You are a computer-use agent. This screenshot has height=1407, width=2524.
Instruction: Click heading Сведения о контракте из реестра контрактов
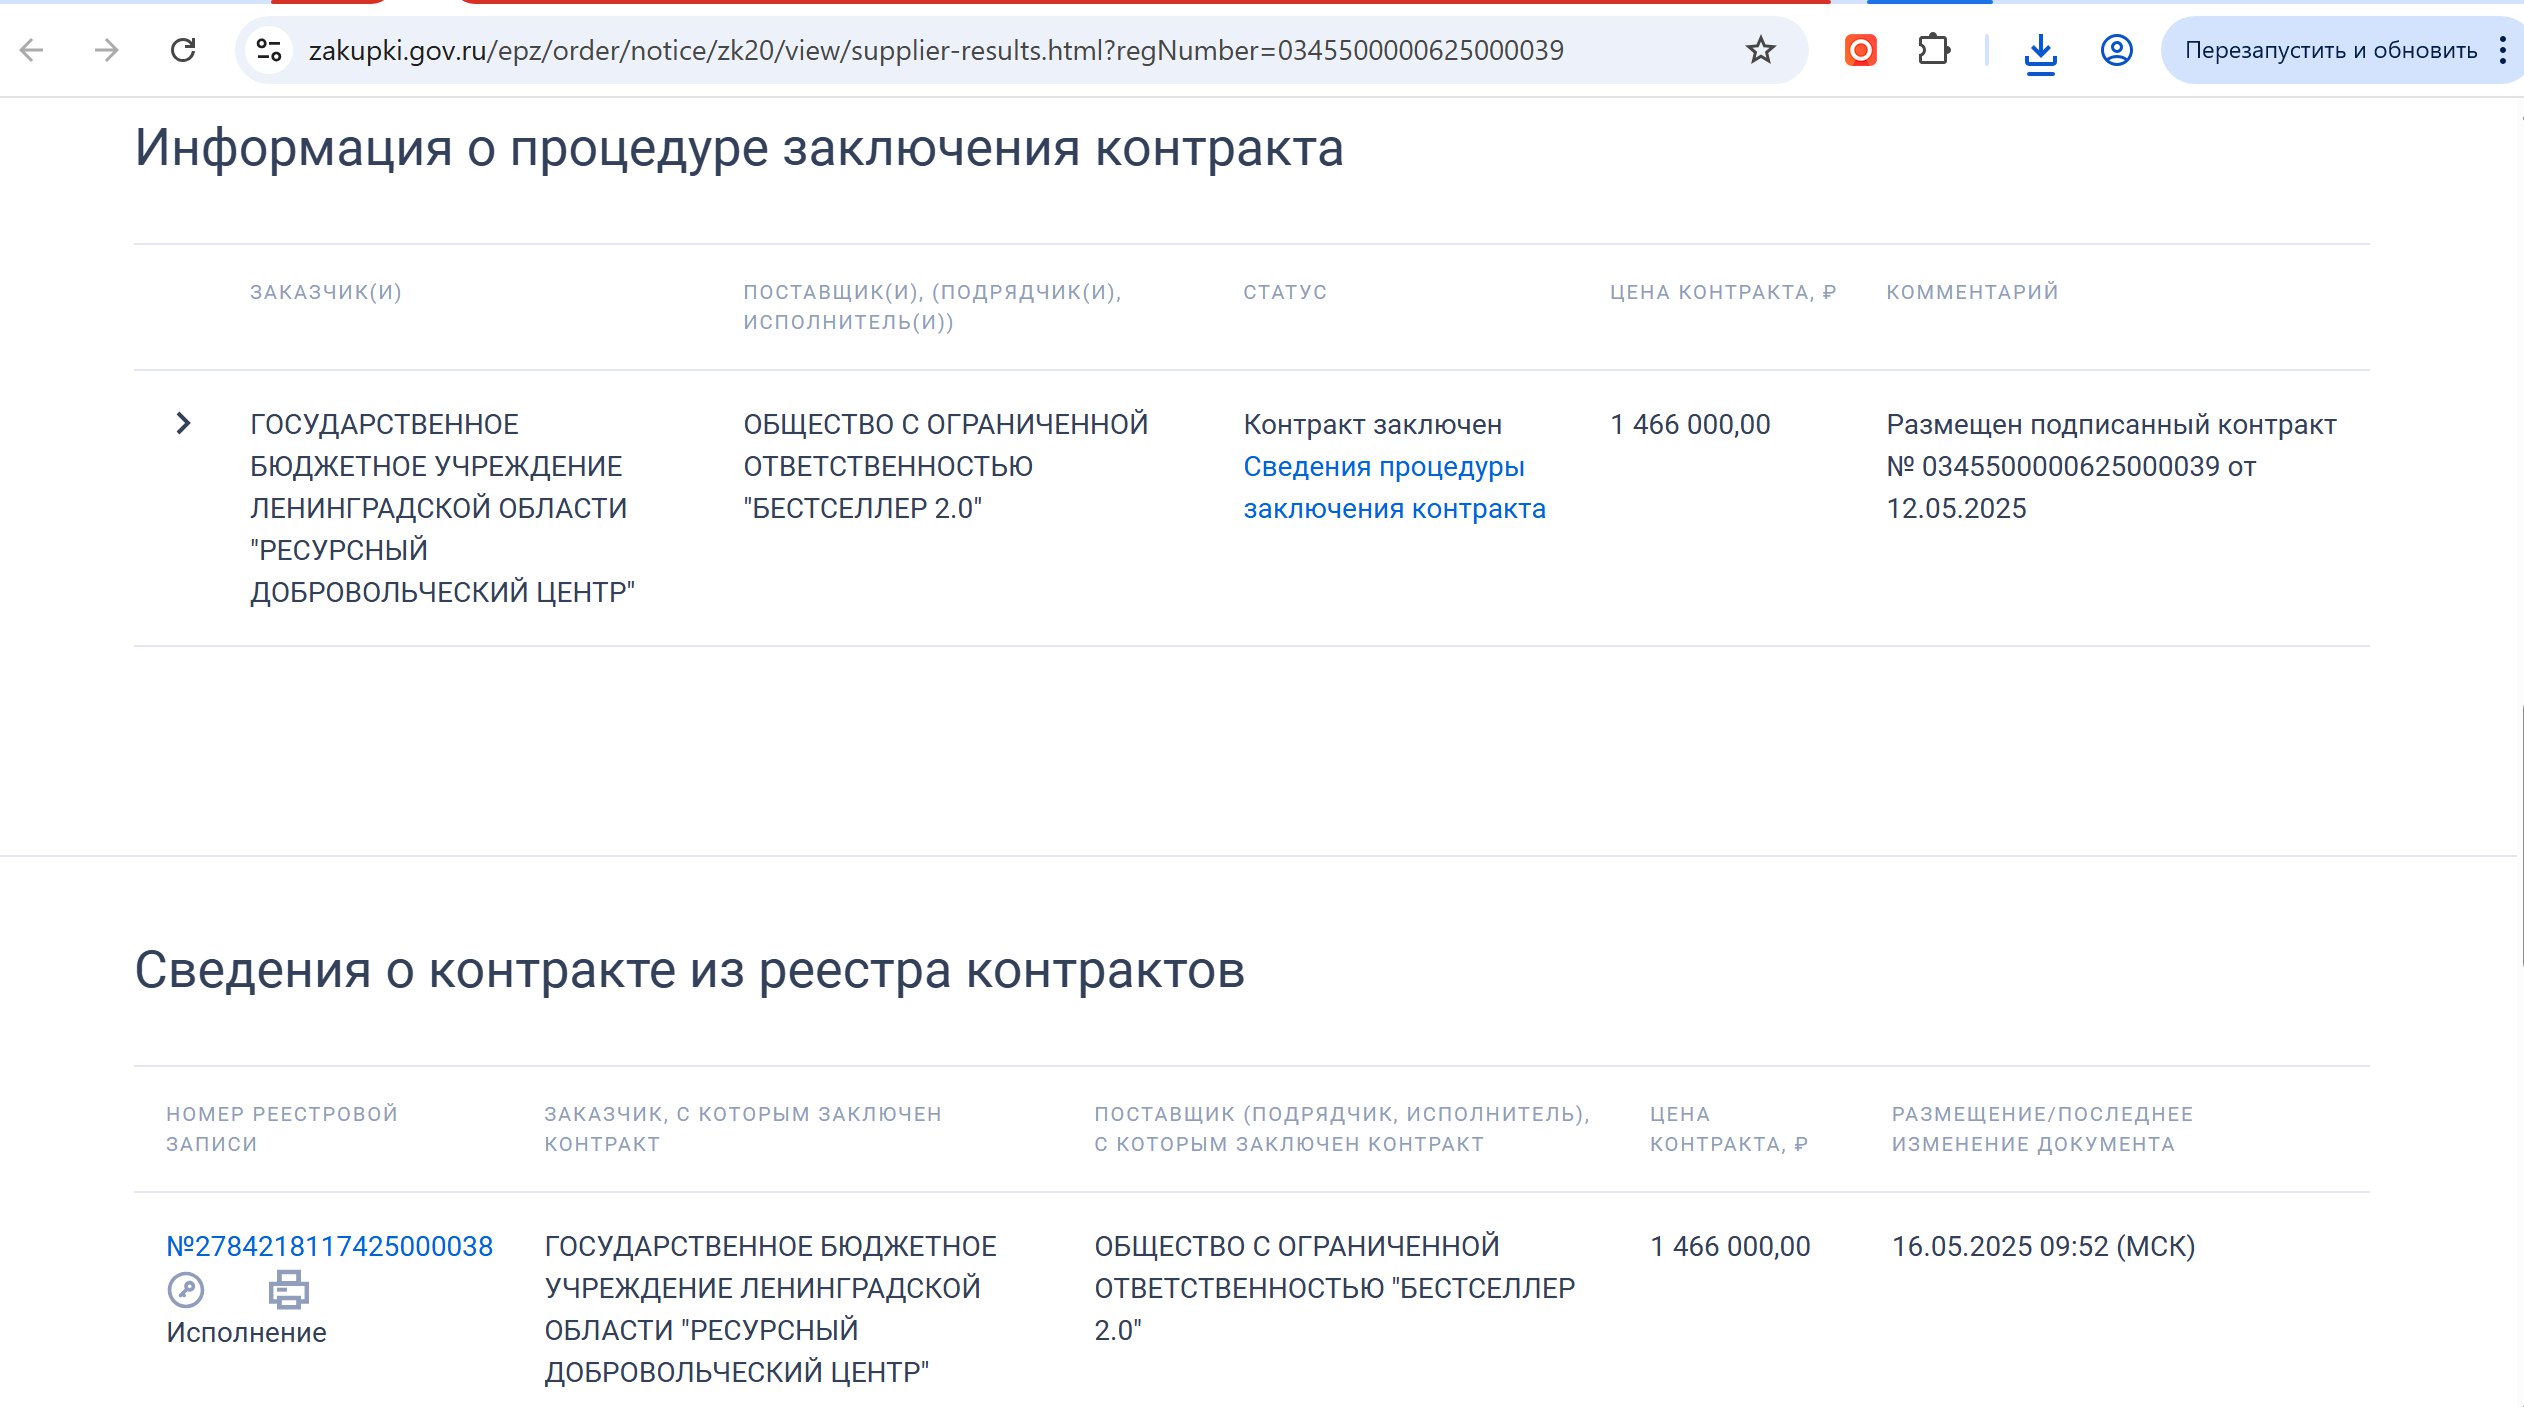690,970
